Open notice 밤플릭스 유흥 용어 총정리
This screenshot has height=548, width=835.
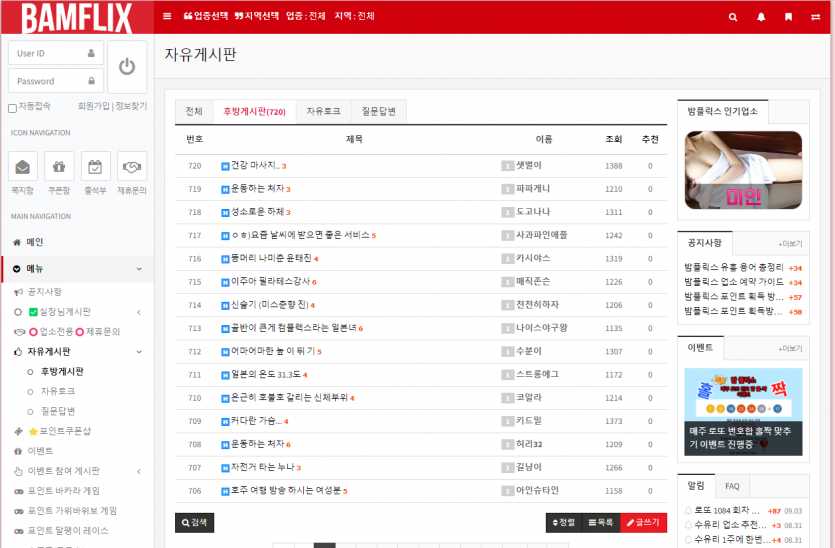[x=734, y=267]
